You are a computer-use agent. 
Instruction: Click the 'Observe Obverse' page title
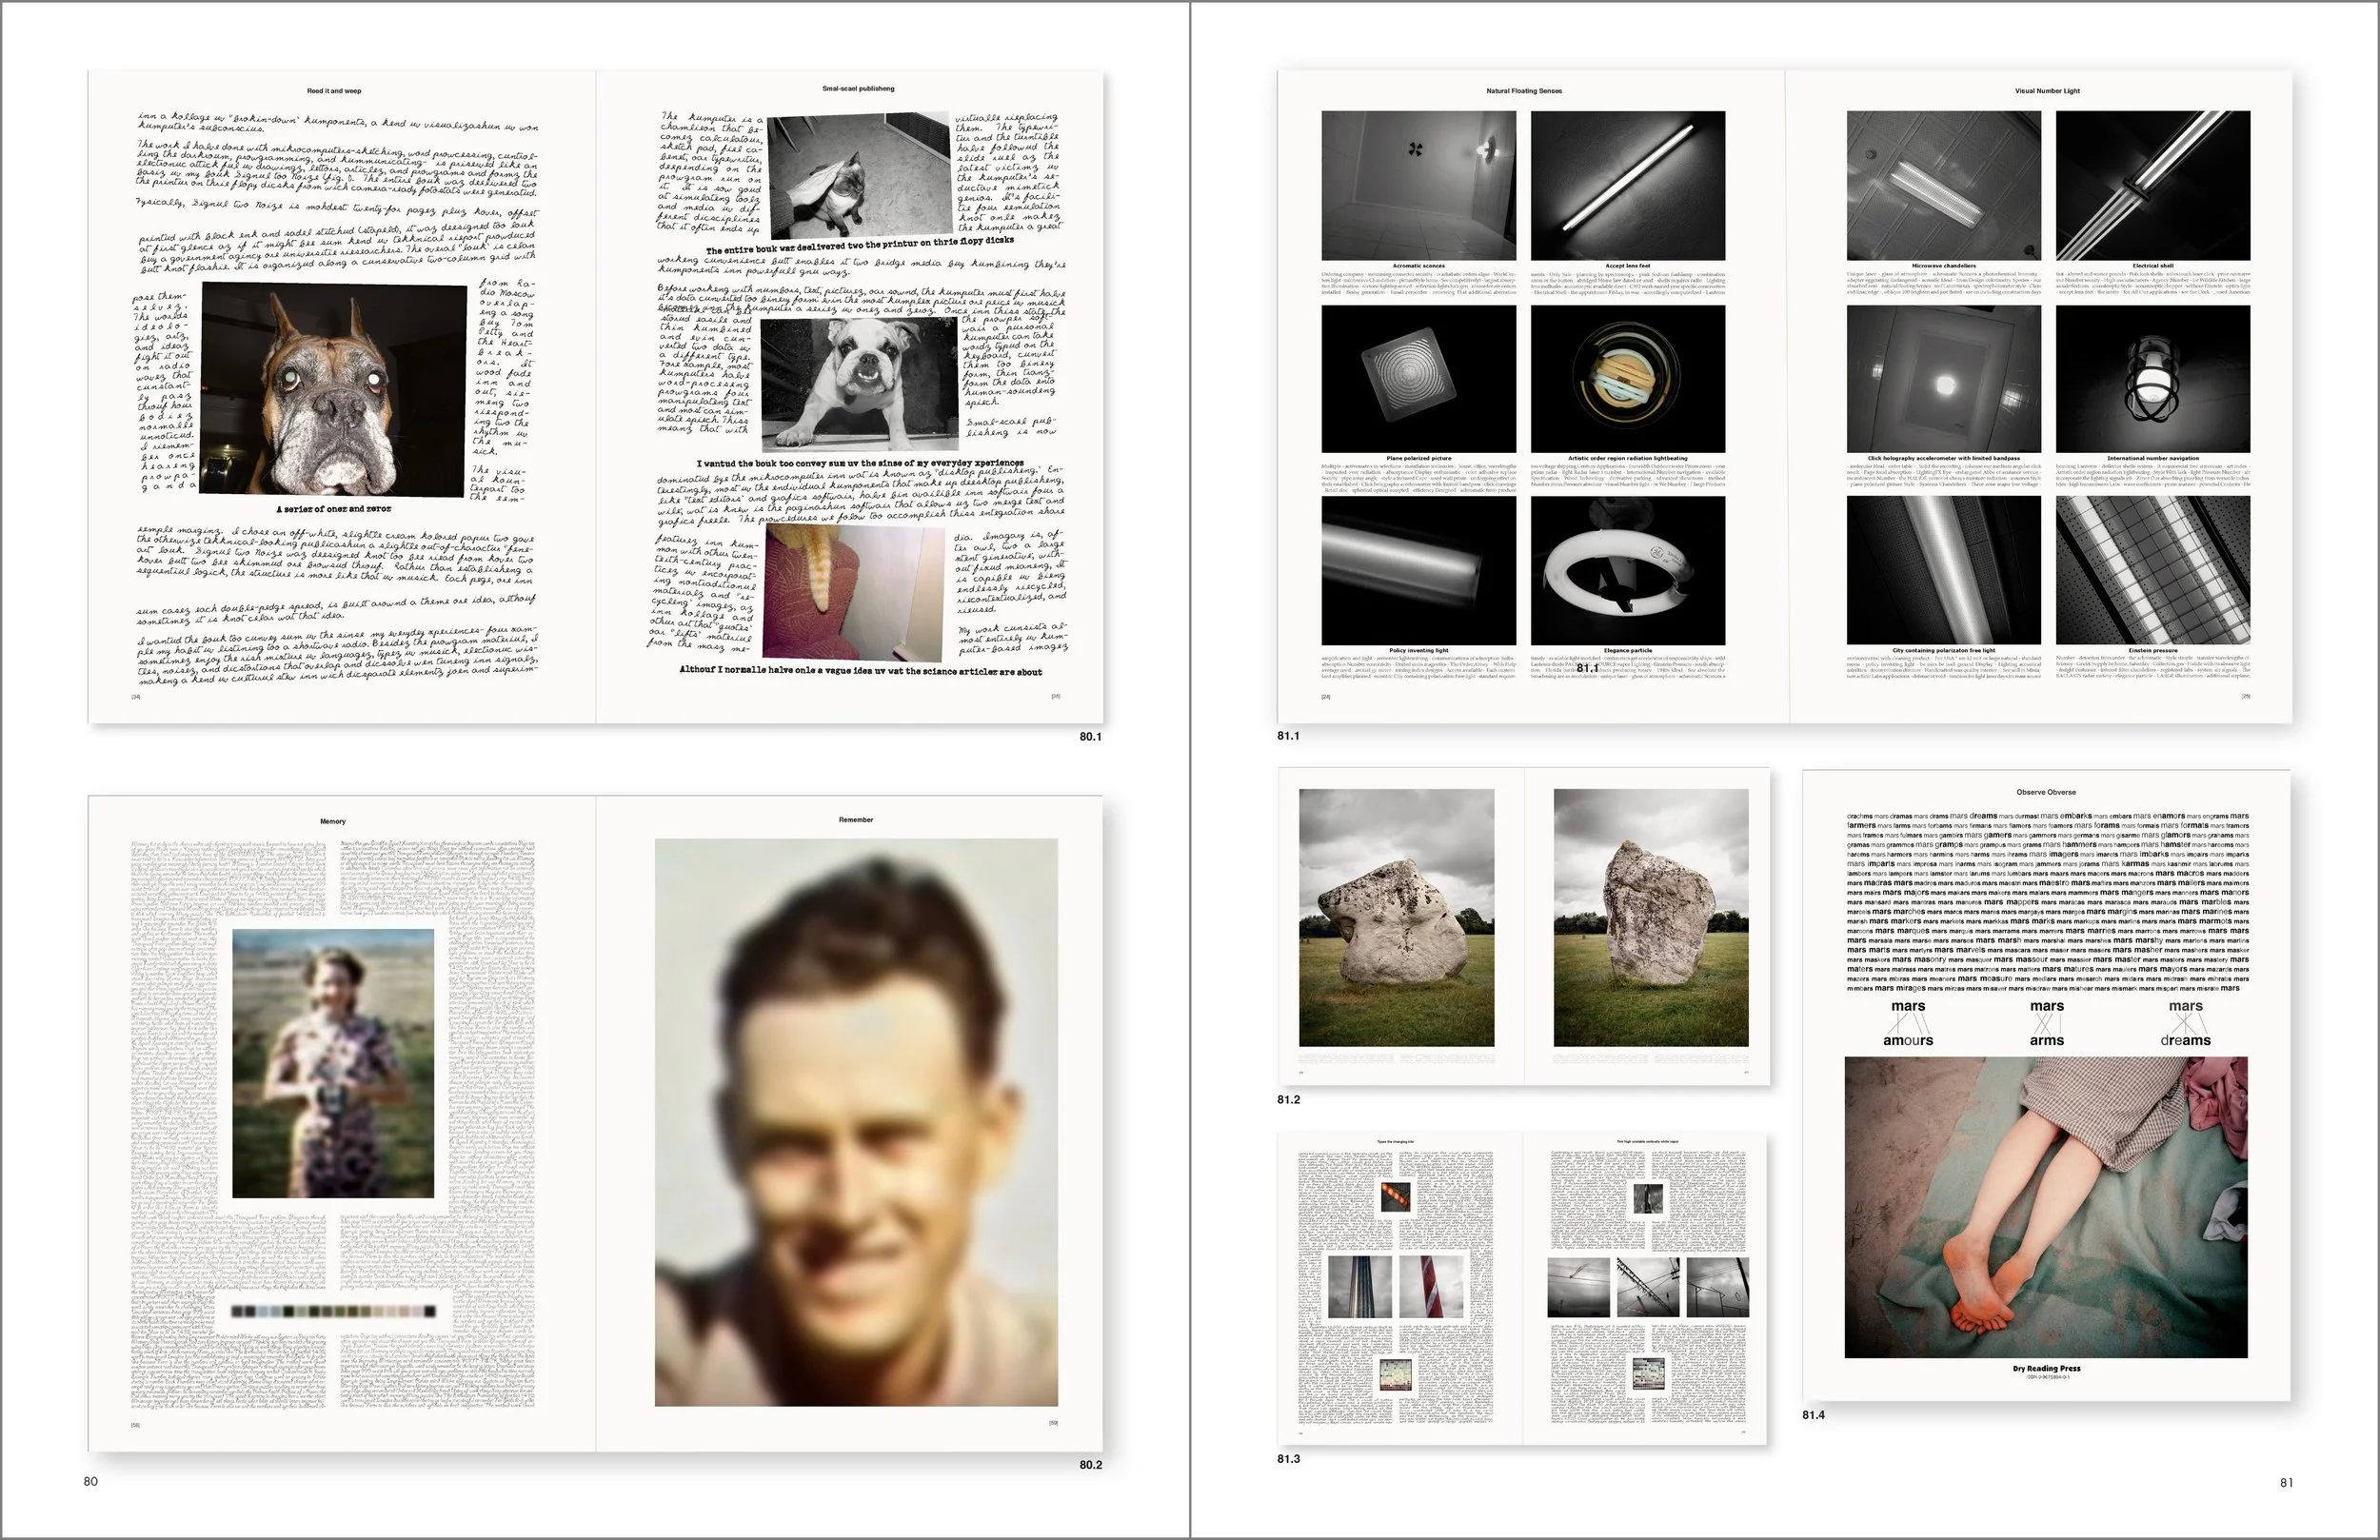pos(2046,792)
